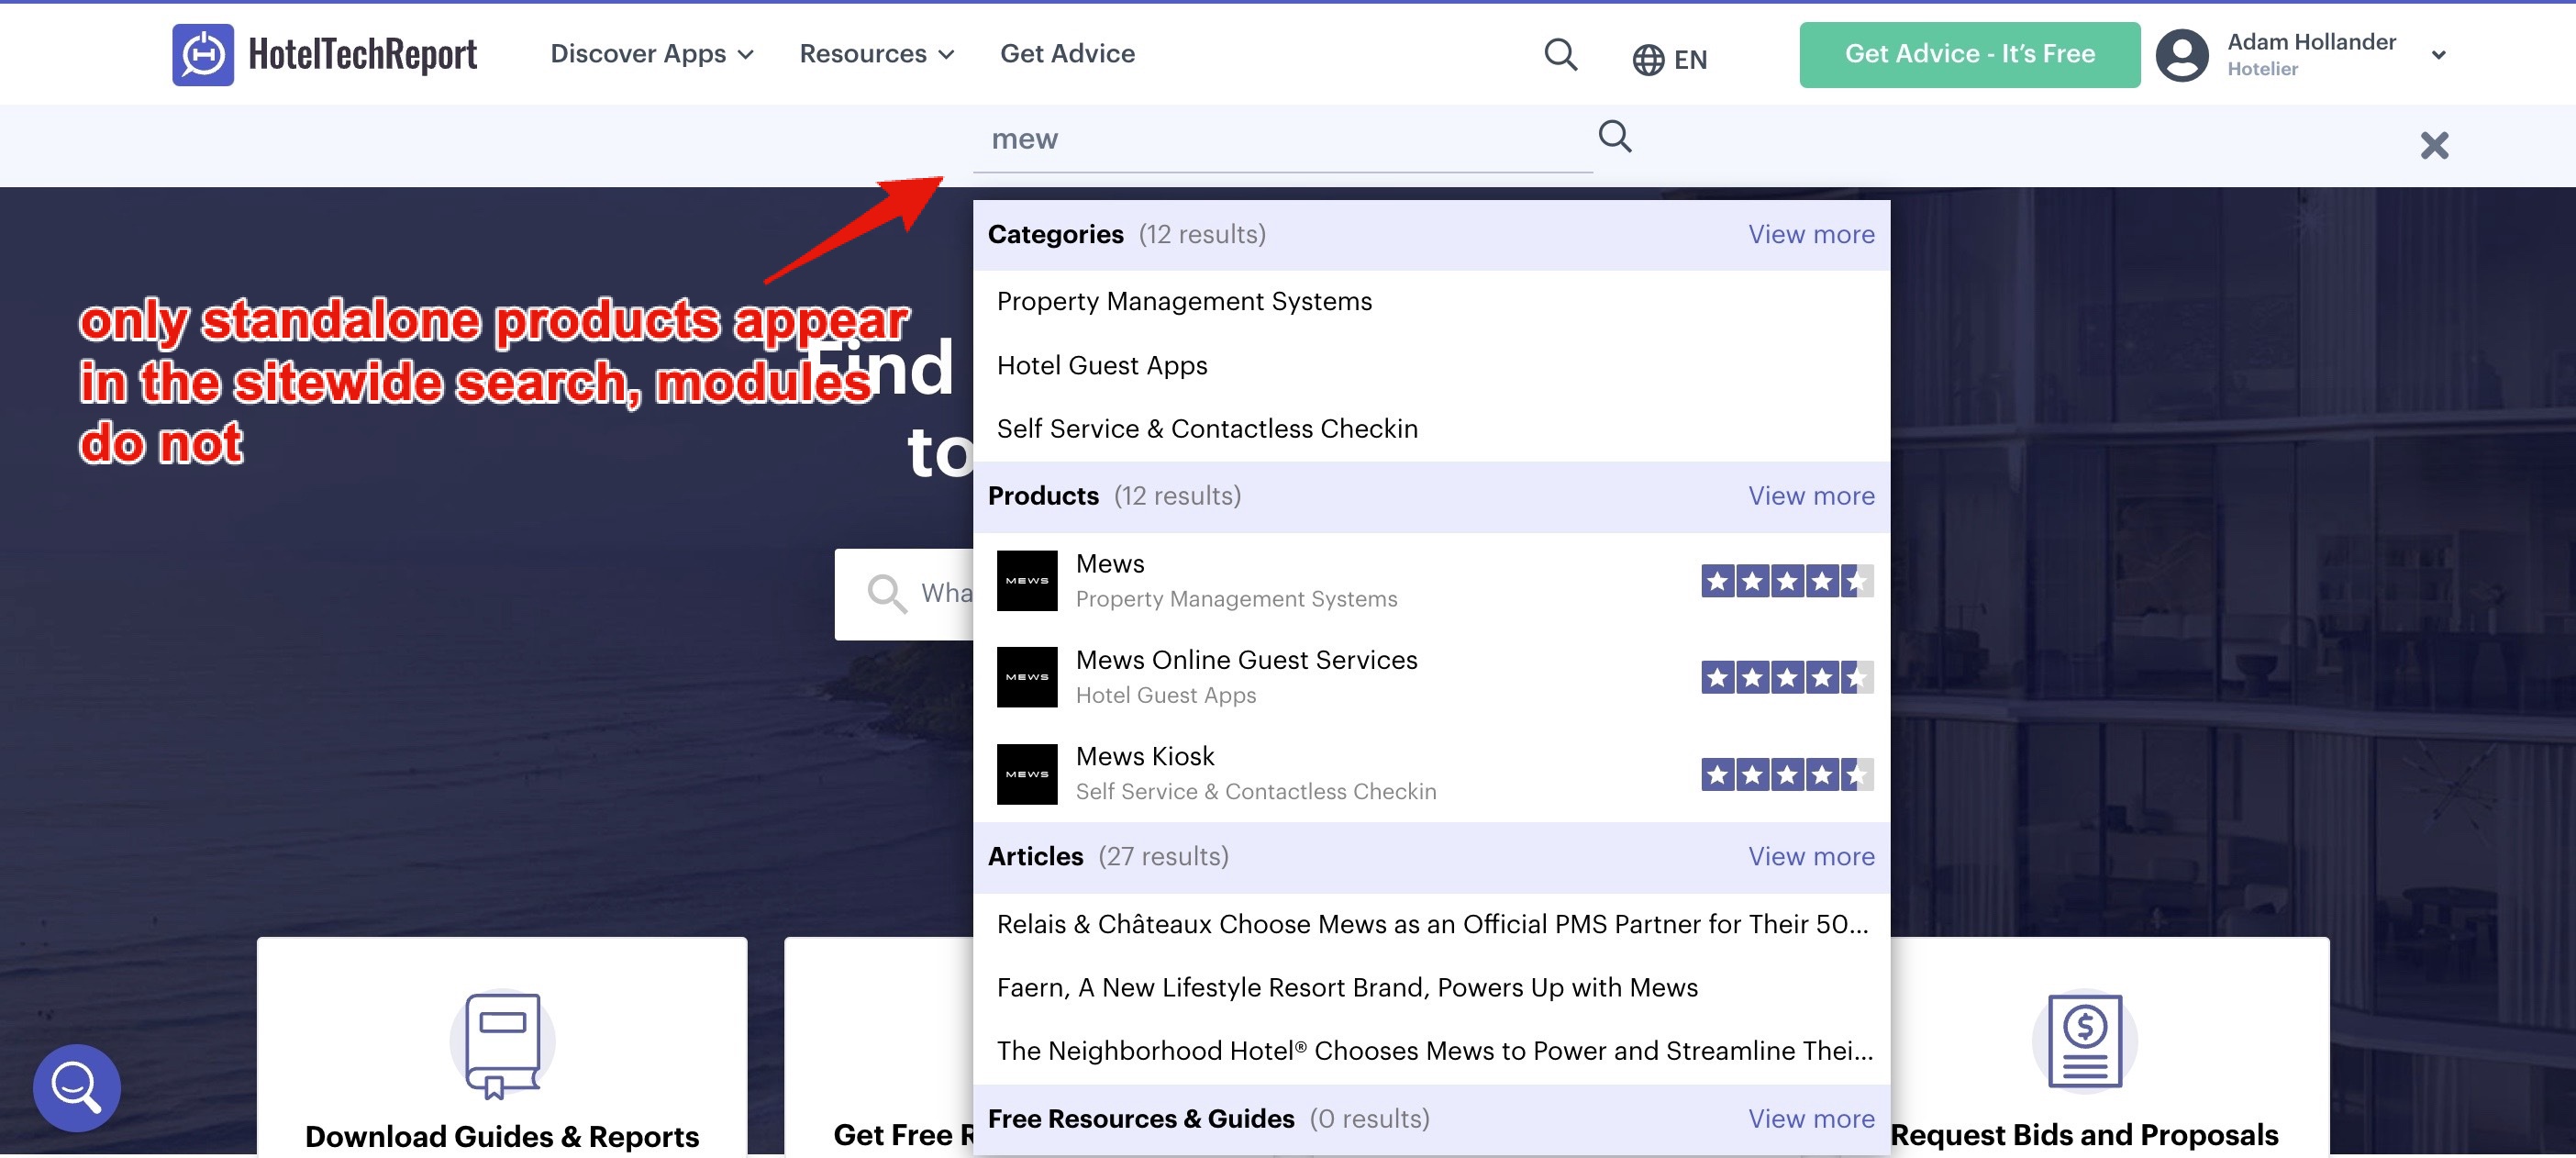
Task: Click the header search magnifier icon
Action: tap(1560, 54)
